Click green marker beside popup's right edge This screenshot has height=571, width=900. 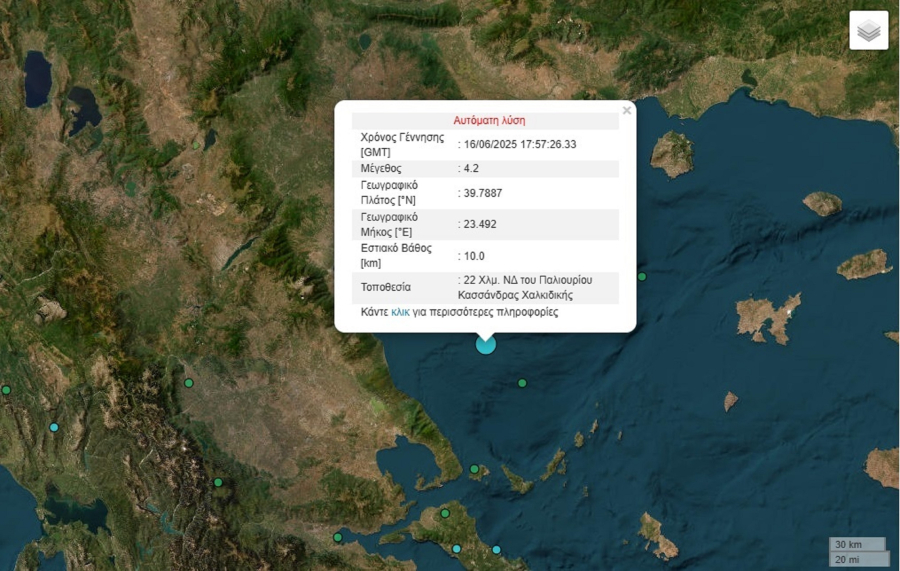pos(642,277)
